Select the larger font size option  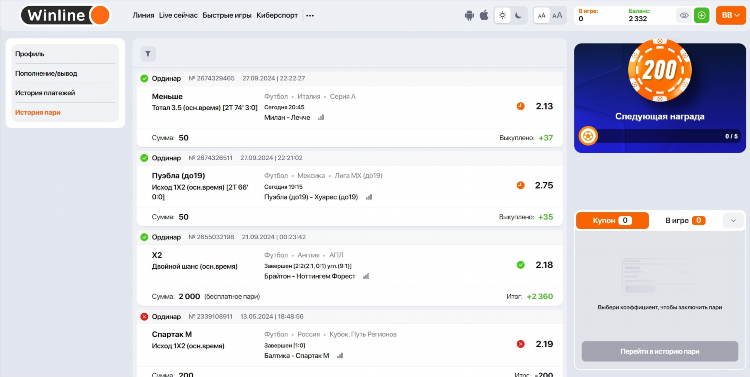[x=557, y=15]
